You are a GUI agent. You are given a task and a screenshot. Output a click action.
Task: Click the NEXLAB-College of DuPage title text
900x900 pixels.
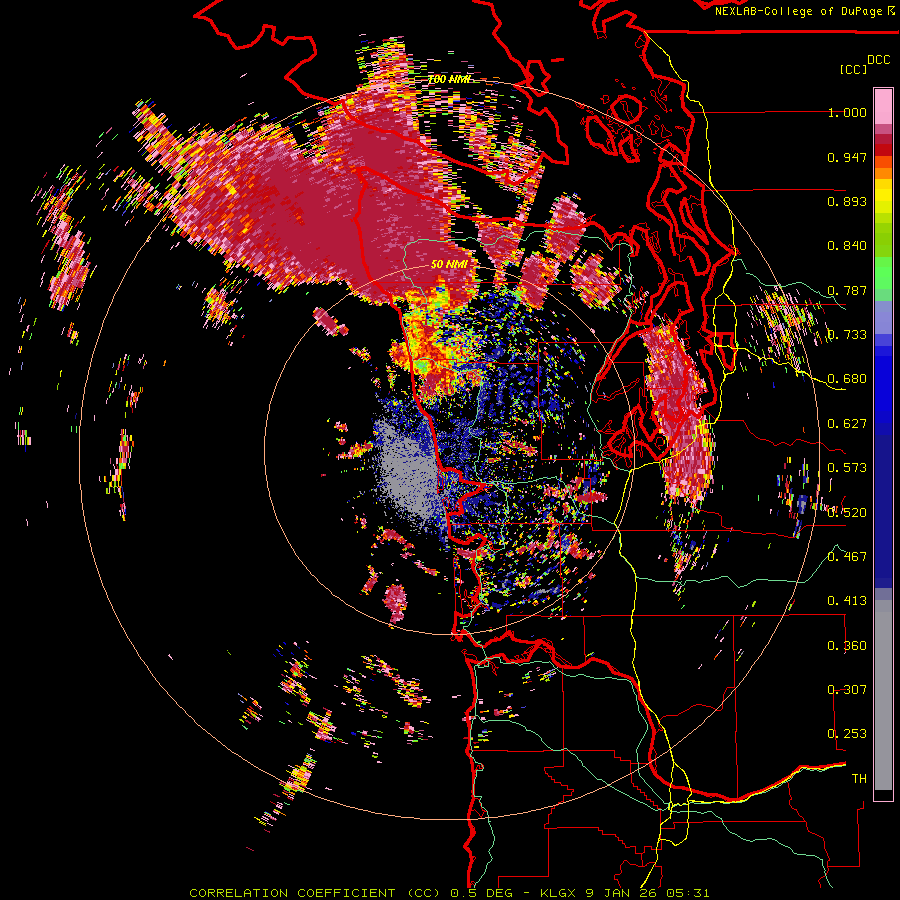click(800, 11)
